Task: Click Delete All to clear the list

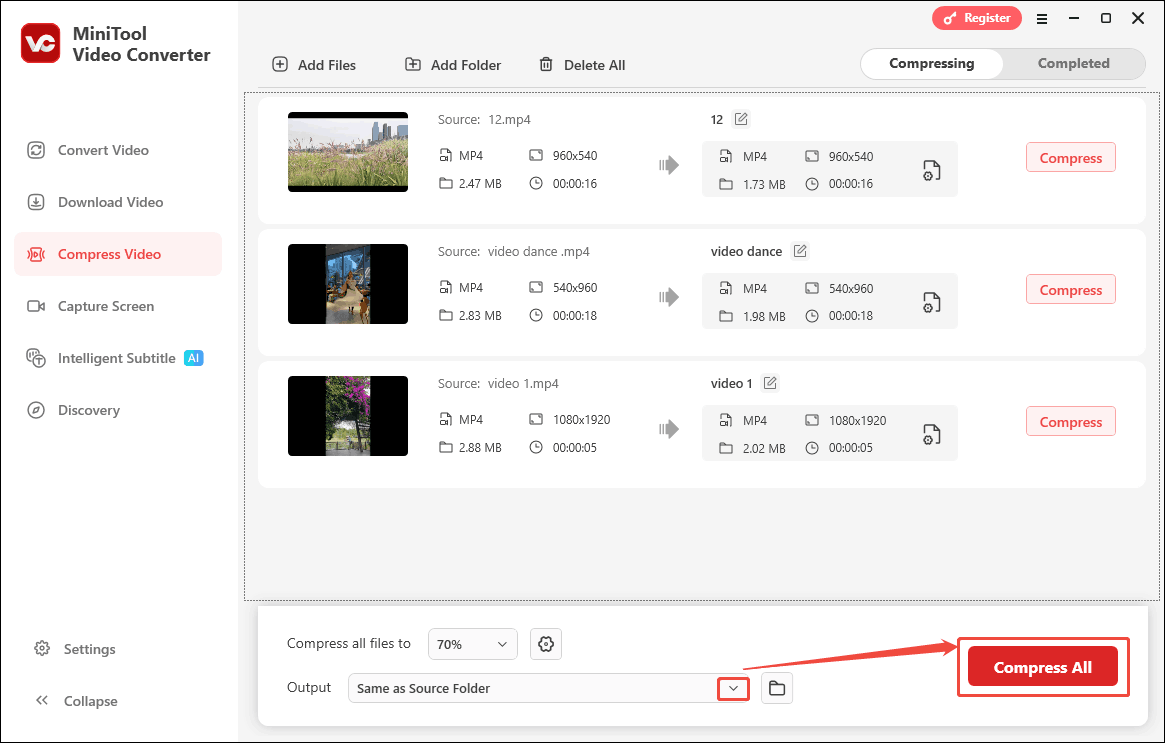Action: pos(582,64)
